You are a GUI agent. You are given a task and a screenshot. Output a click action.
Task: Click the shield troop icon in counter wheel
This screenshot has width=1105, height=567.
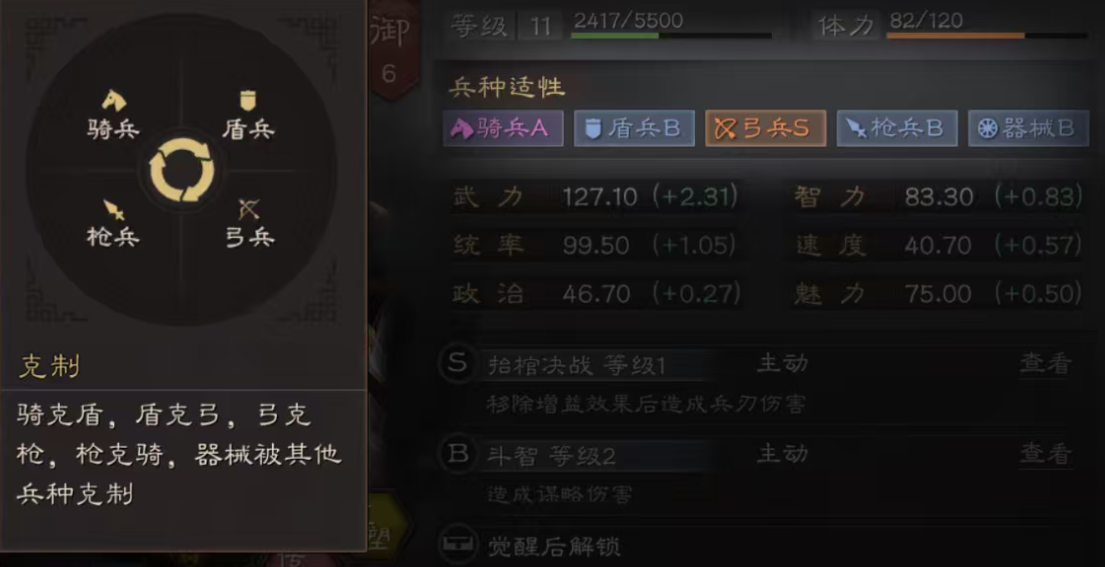click(x=247, y=101)
